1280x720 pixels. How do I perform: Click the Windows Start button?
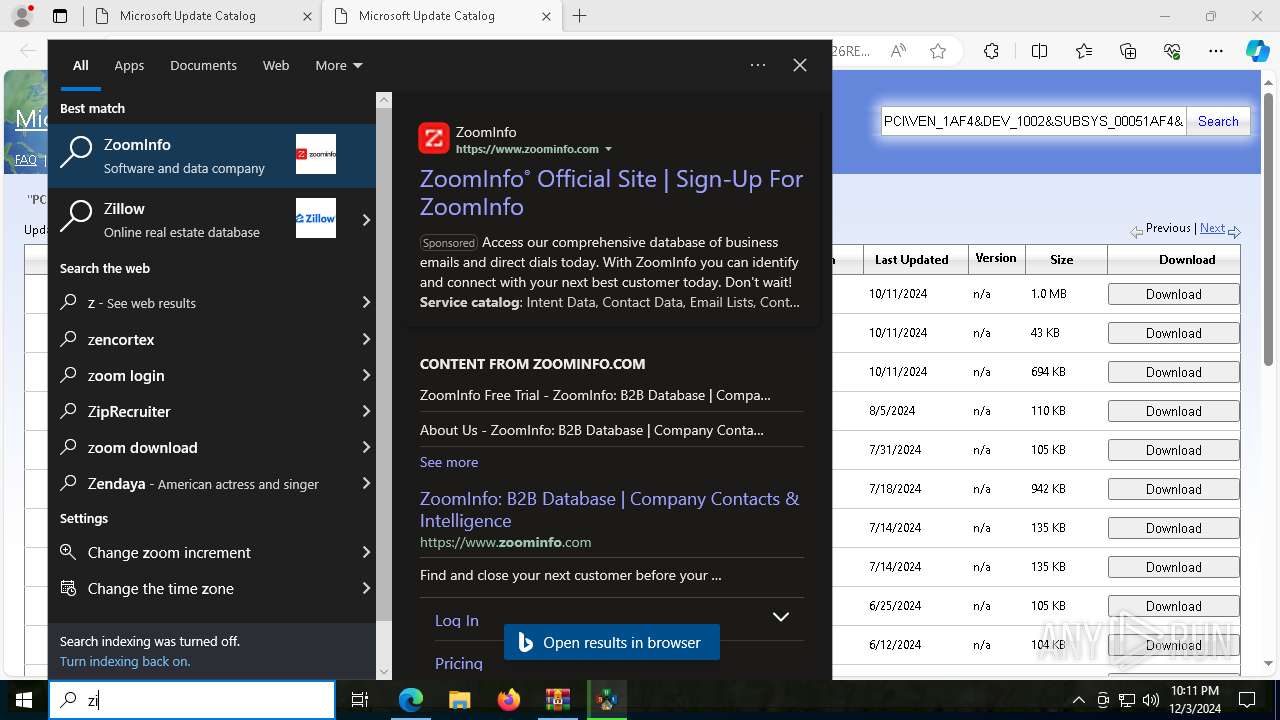(24, 700)
